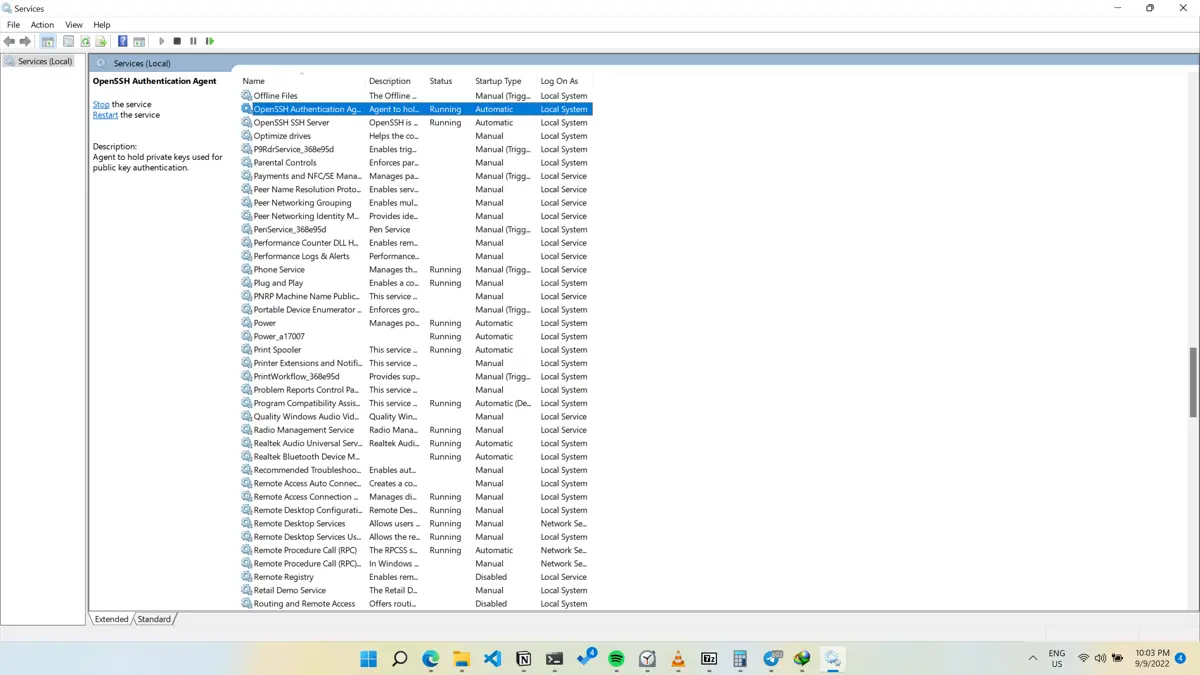This screenshot has width=1200, height=675.
Task: Select the Plug and Play service
Action: pyautogui.click(x=416, y=283)
